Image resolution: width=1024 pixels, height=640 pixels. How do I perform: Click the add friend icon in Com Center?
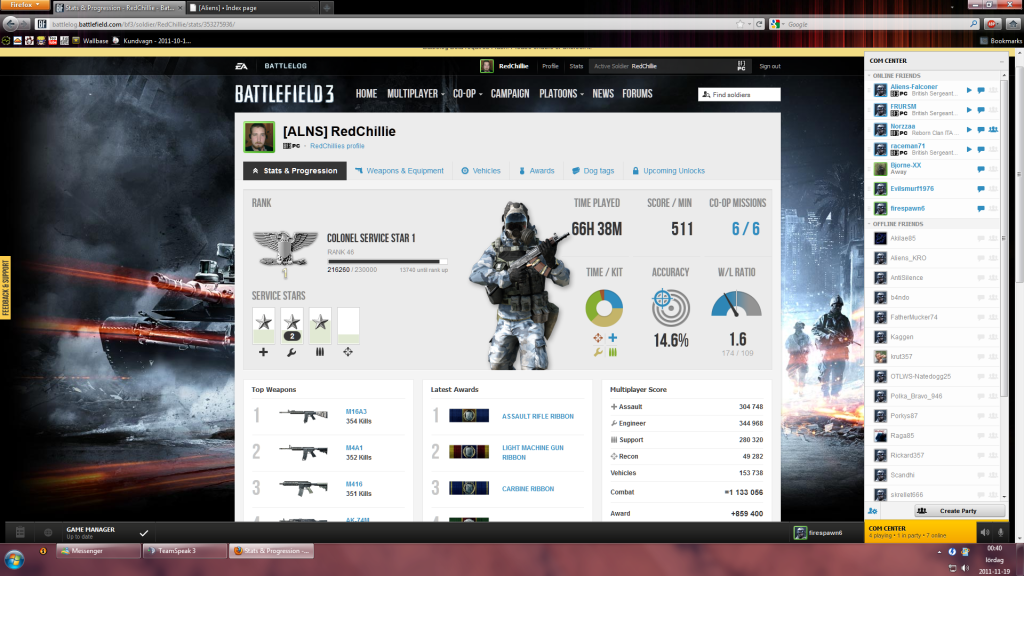pyautogui.click(x=873, y=511)
